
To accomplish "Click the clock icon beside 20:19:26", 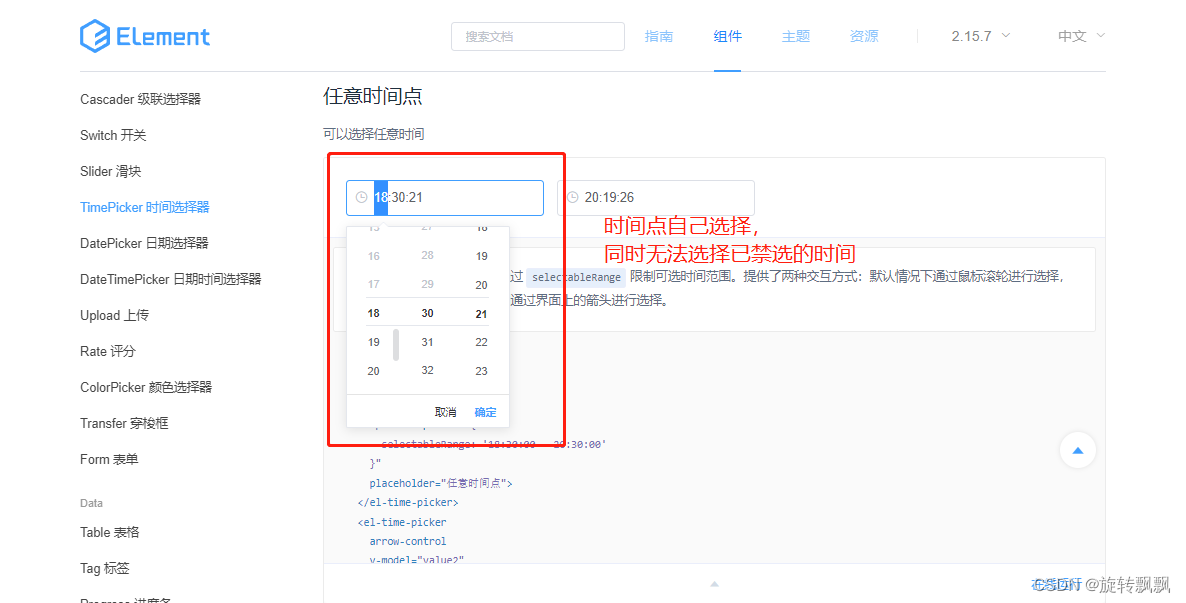I will click(573, 197).
